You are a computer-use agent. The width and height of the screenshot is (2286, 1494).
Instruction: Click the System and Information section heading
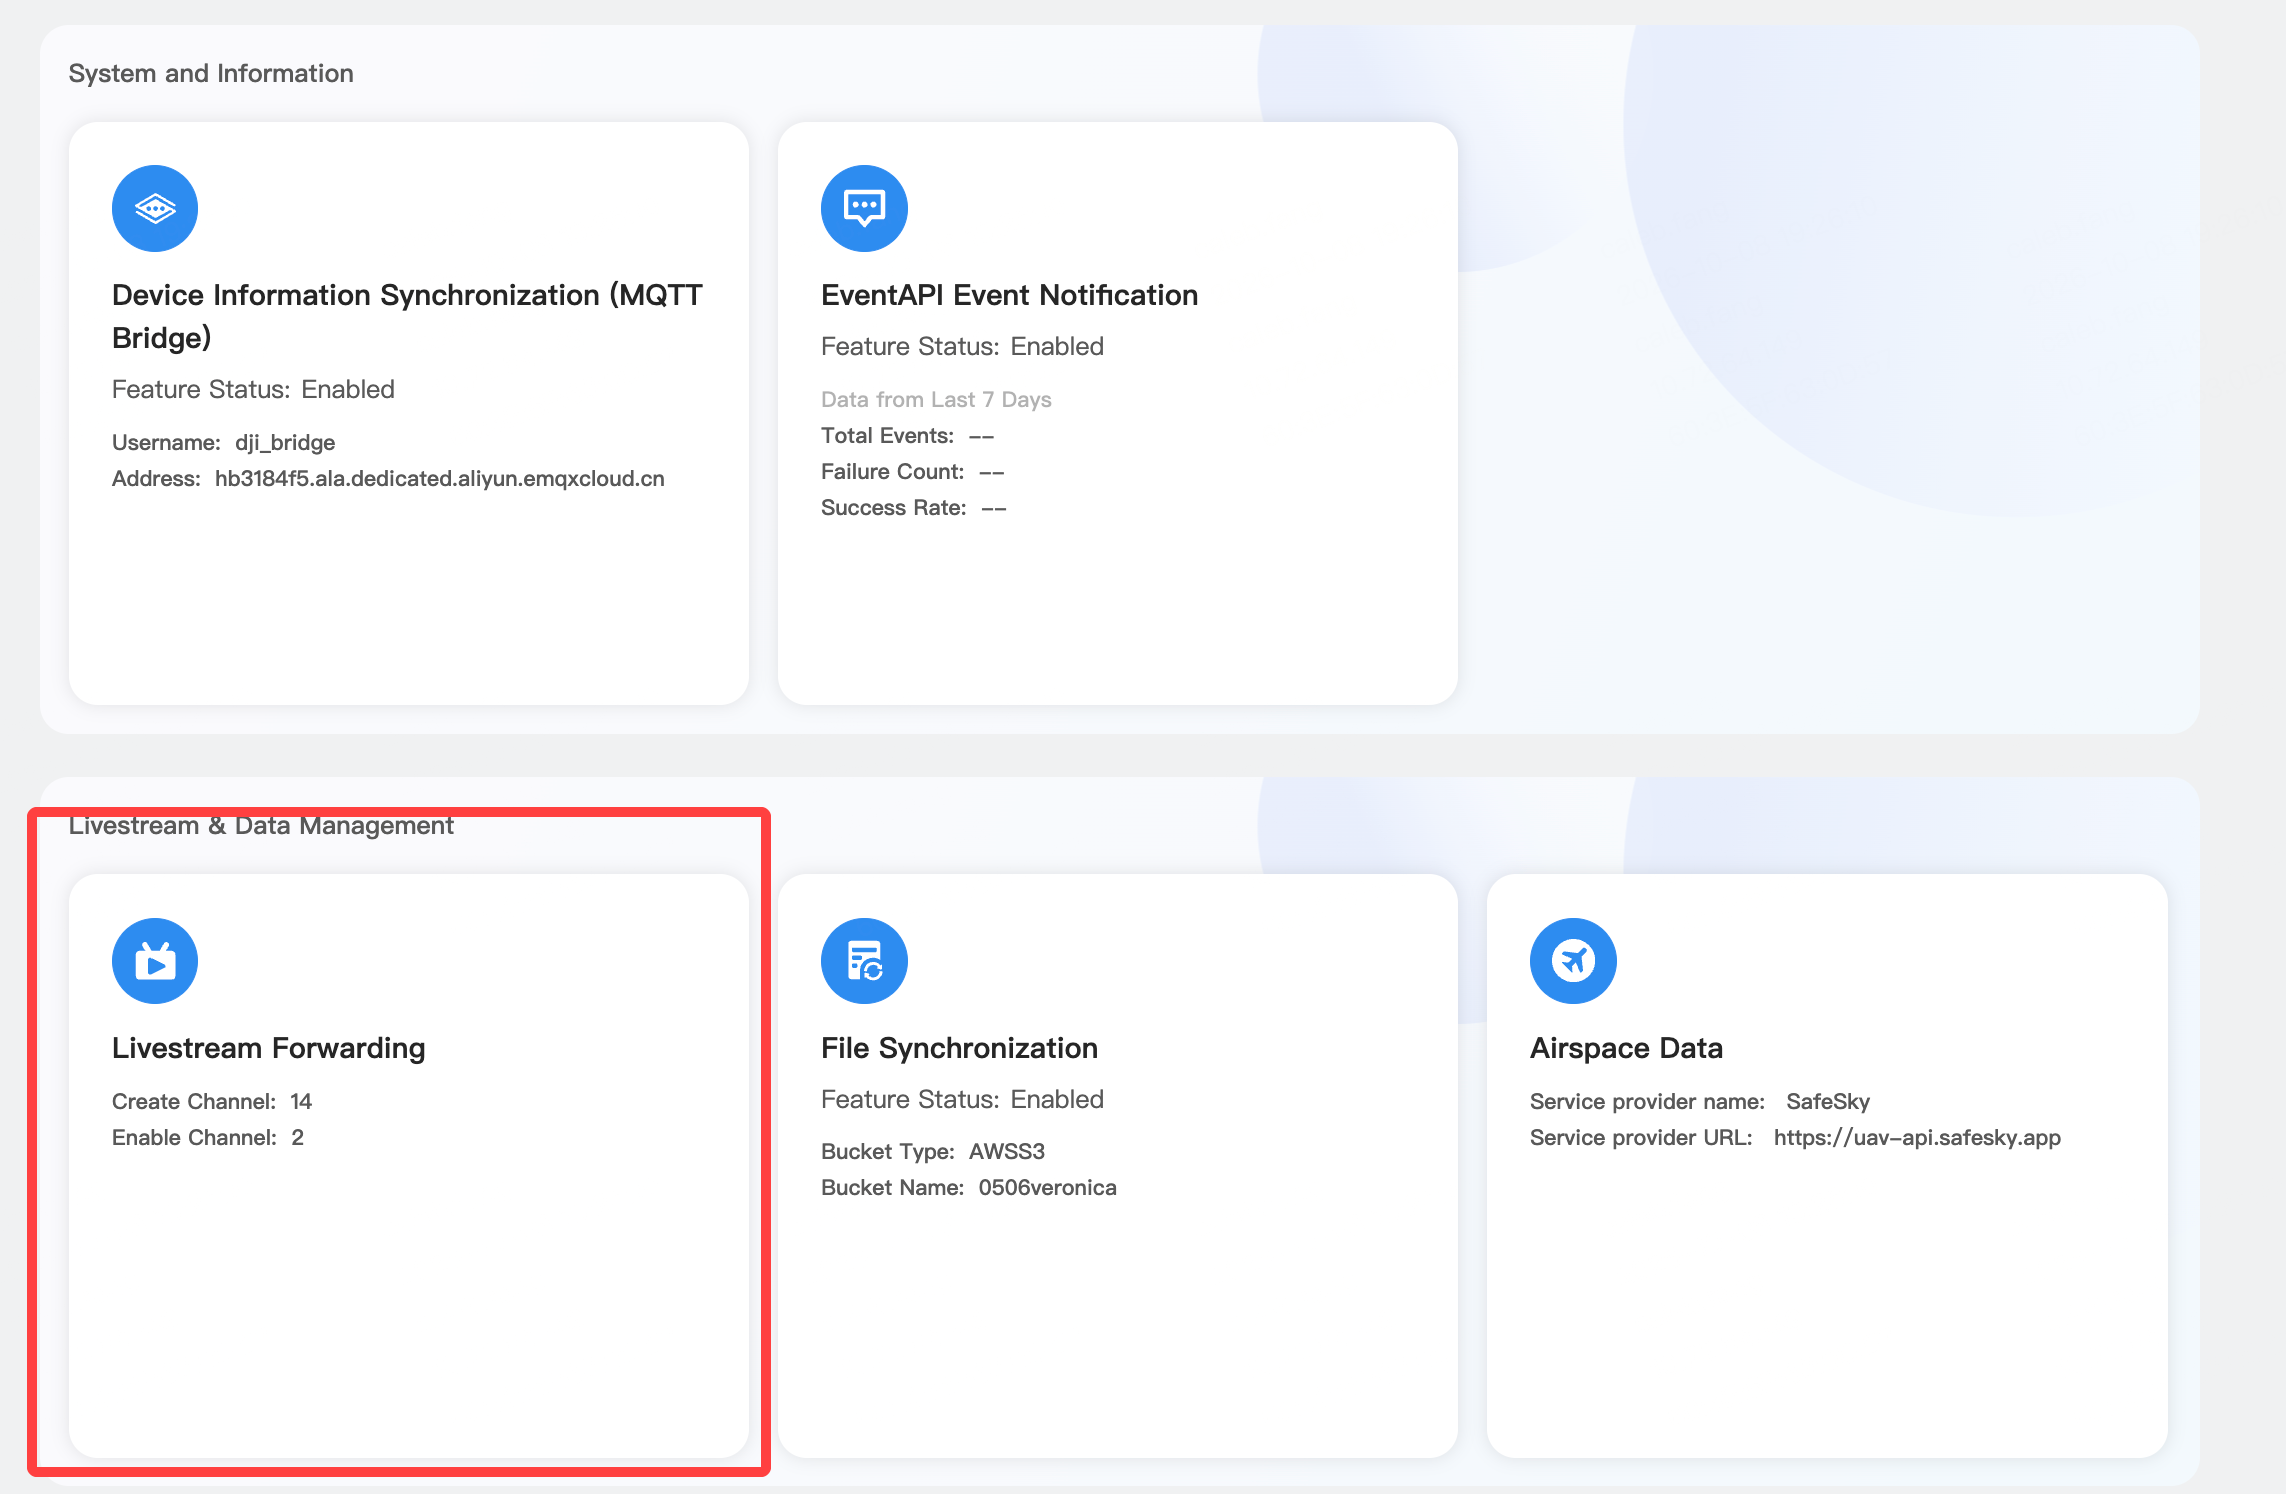[211, 73]
